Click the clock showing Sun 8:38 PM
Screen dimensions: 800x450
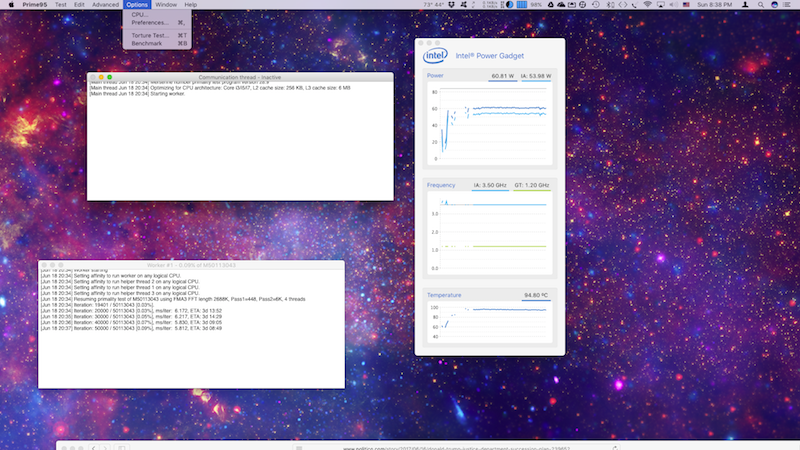(714, 5)
